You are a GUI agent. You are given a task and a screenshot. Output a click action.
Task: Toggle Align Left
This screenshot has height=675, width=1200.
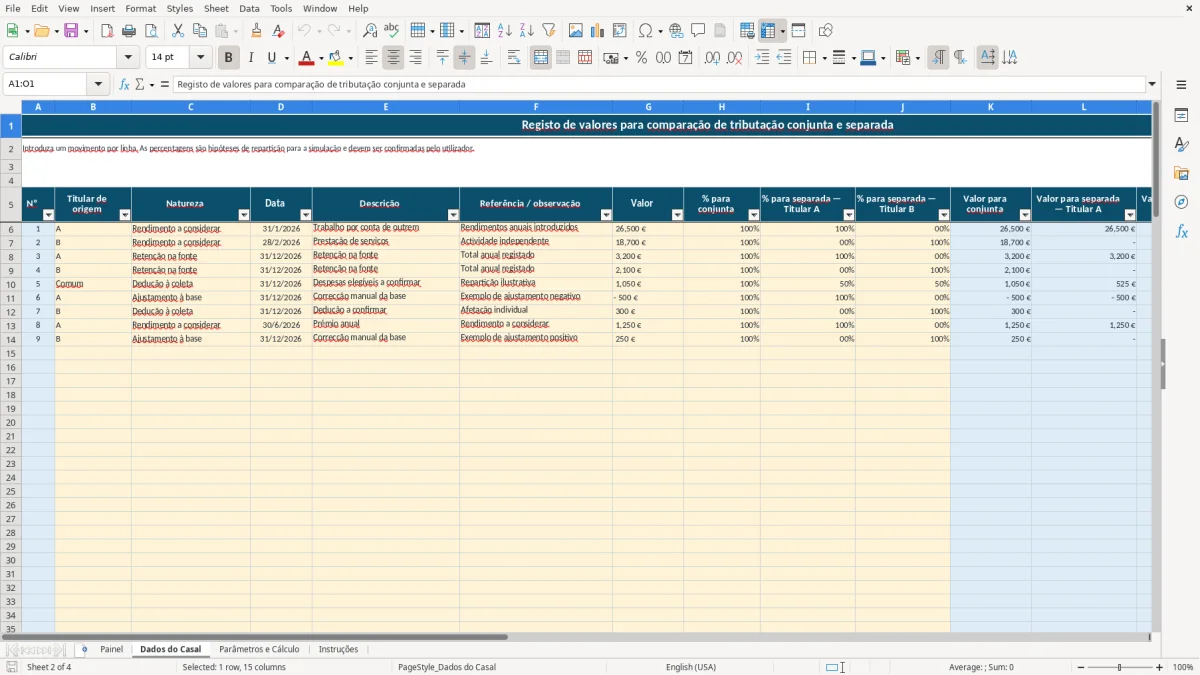coord(371,58)
